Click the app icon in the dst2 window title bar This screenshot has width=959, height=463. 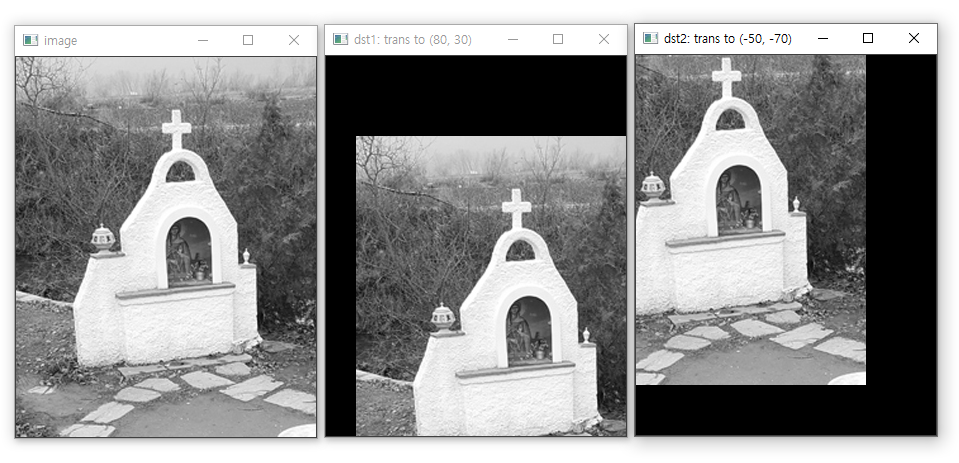coord(650,39)
